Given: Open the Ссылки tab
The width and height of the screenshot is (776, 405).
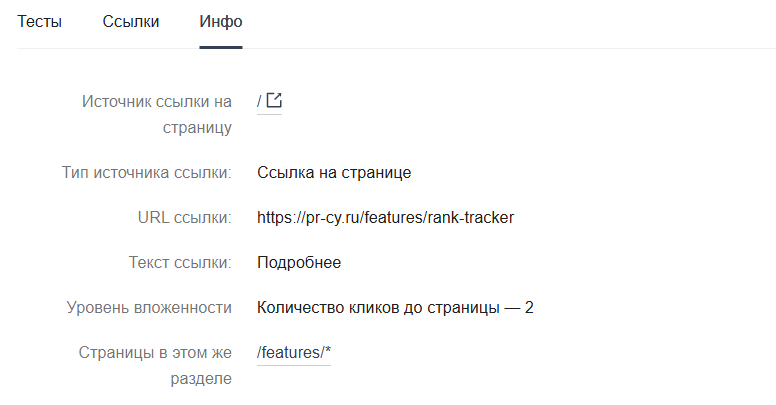Looking at the screenshot, I should [x=131, y=22].
